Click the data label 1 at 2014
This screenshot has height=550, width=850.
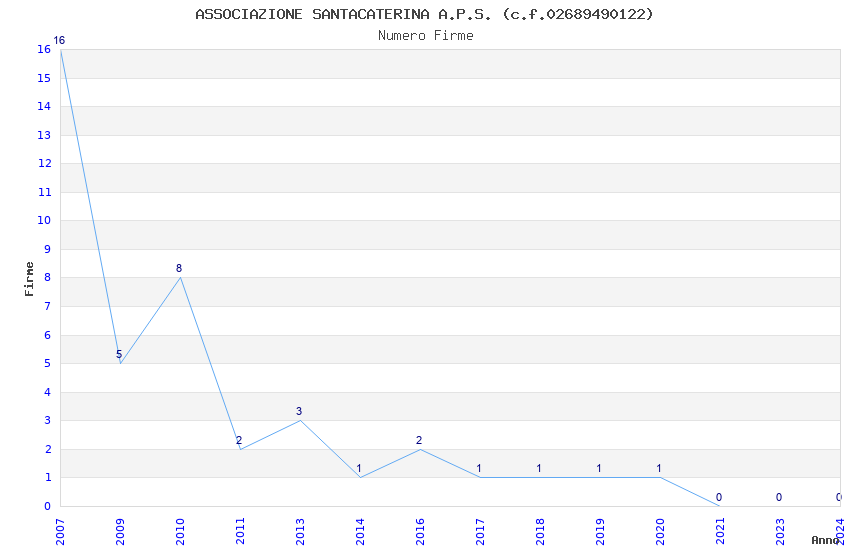(359, 468)
